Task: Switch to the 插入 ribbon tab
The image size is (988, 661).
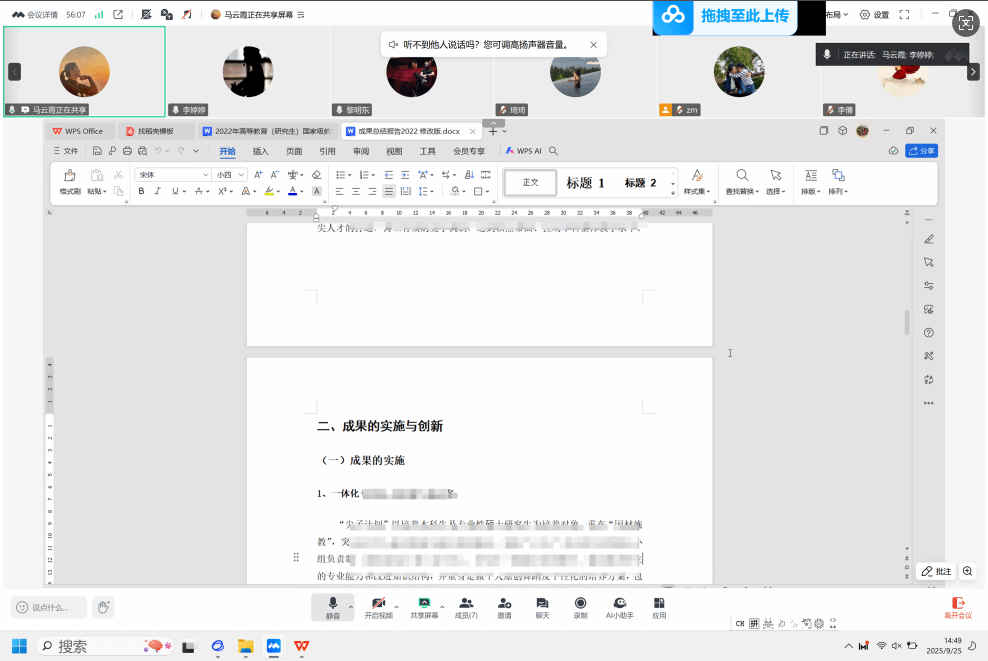Action: 260,152
